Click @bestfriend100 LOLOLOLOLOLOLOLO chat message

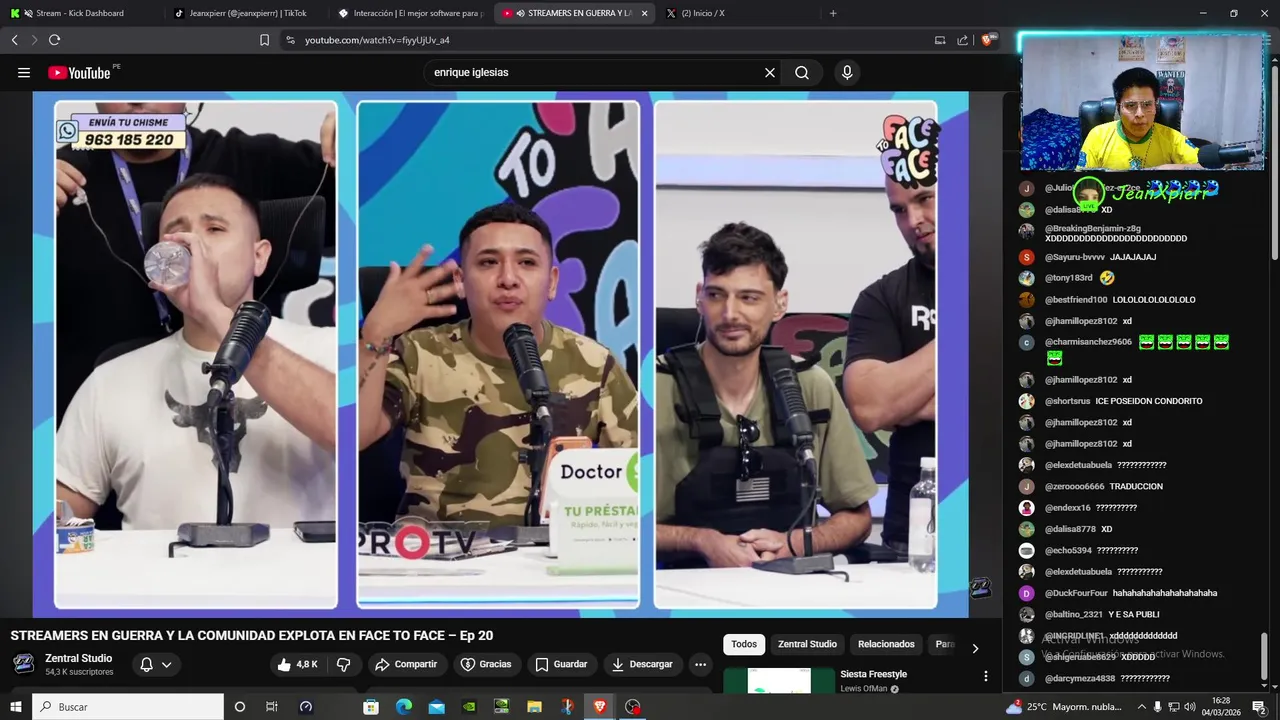point(1120,300)
